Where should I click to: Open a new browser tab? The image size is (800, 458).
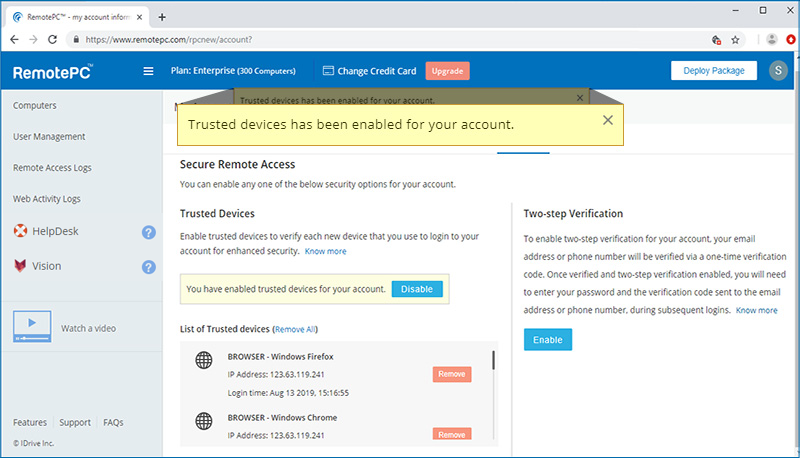coord(162,17)
